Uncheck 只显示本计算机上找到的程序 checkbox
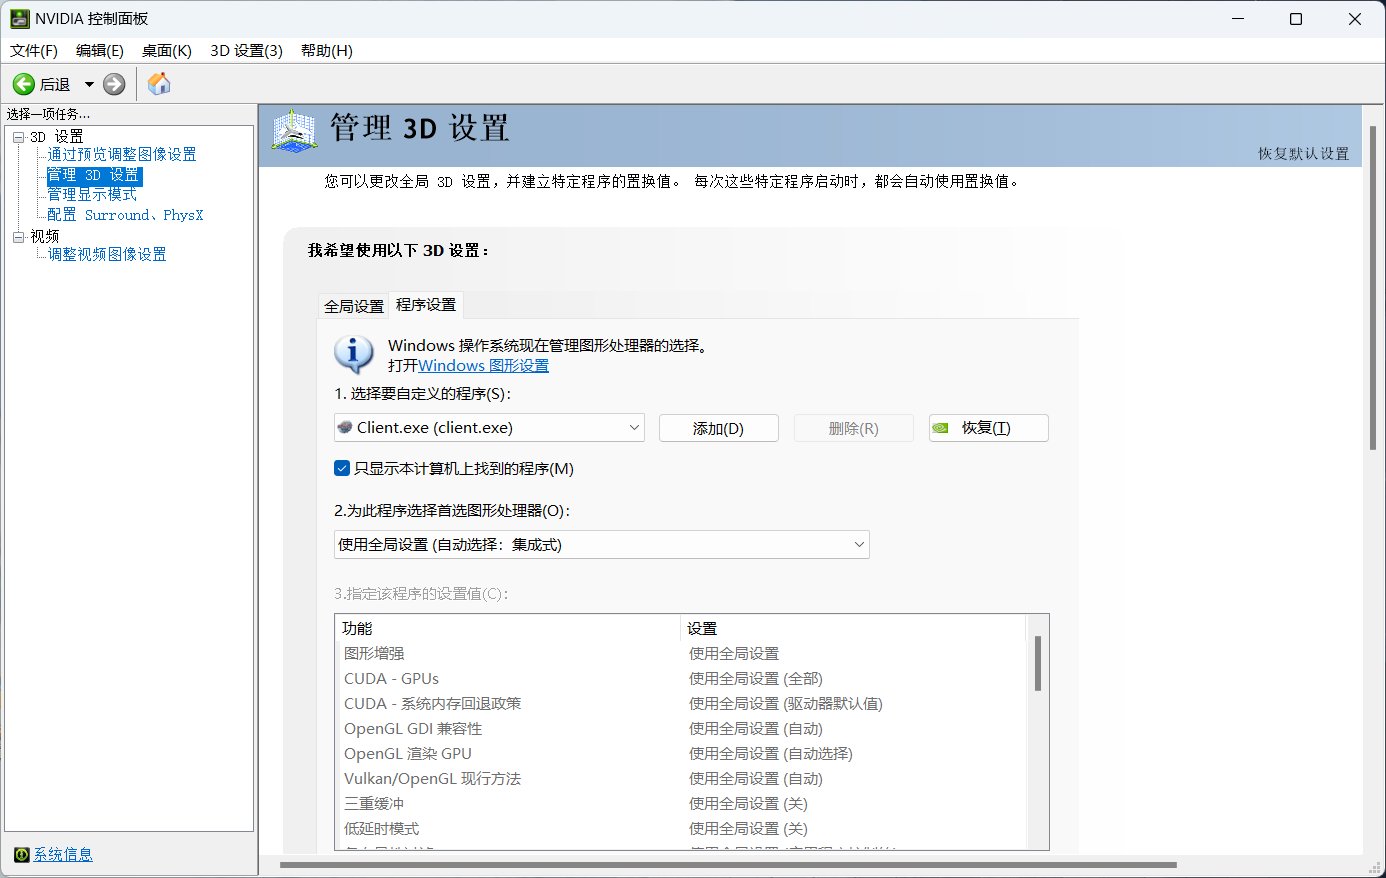The width and height of the screenshot is (1386, 878). pos(342,468)
